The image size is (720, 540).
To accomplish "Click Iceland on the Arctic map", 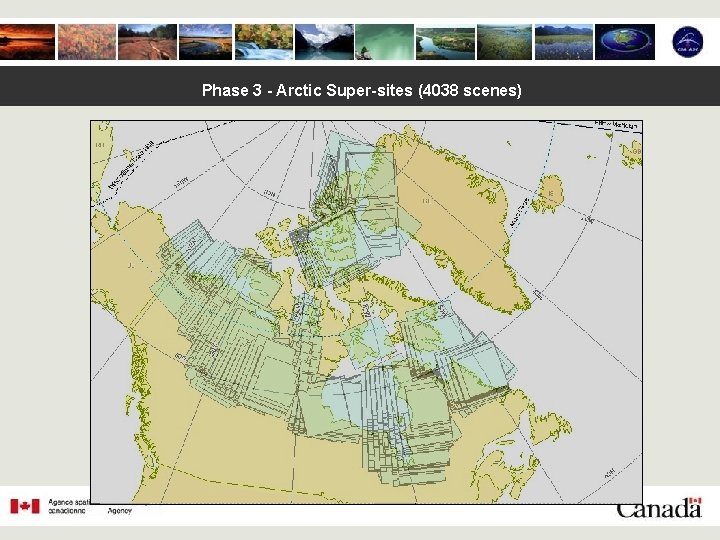I will point(547,193).
